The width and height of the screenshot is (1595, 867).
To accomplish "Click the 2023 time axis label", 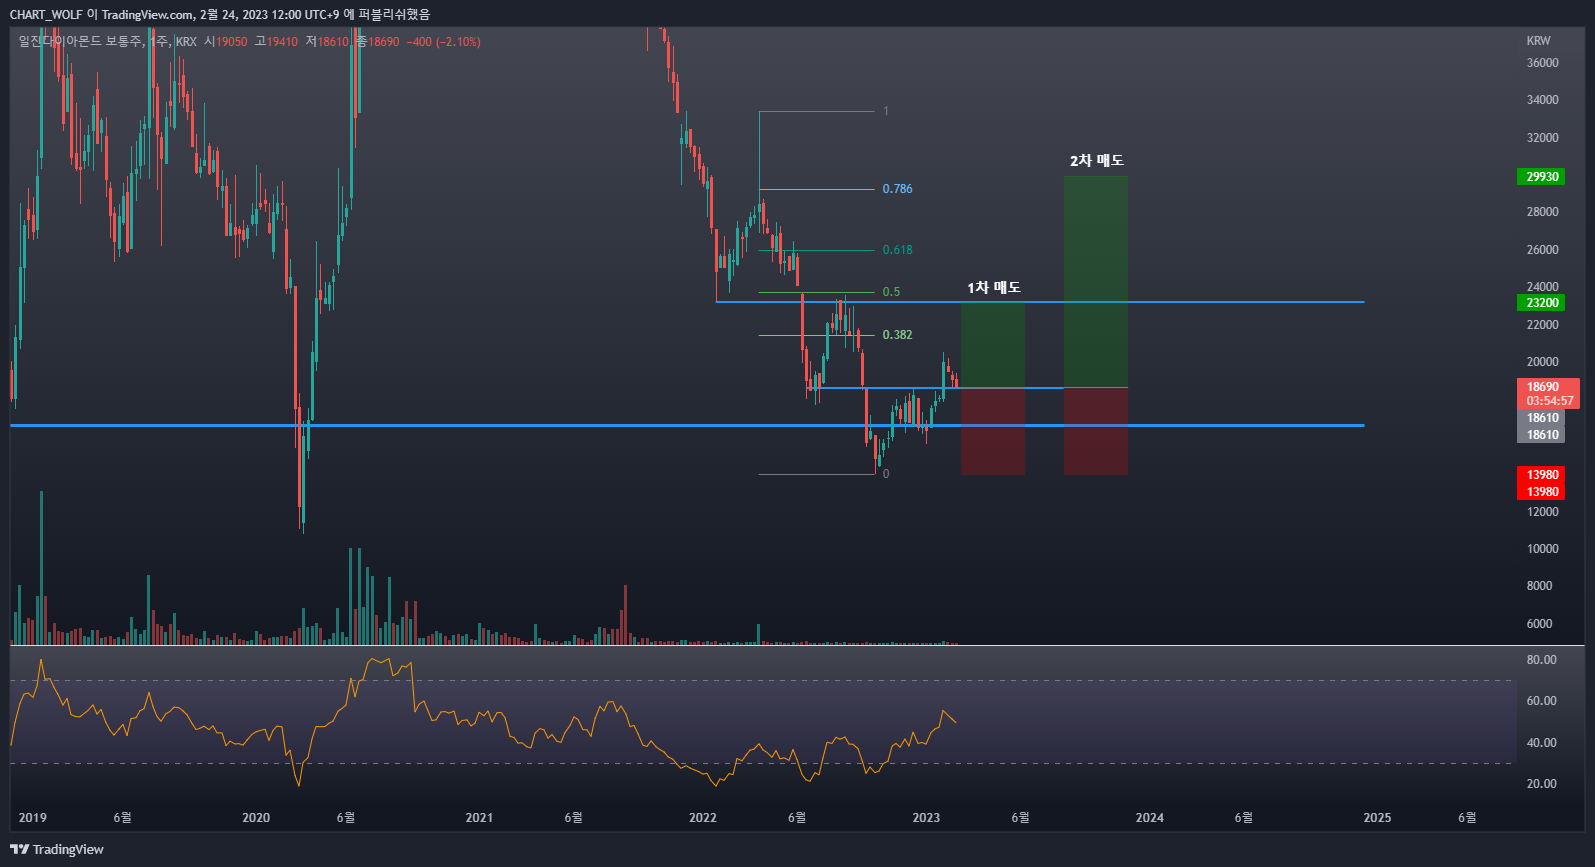I will [x=926, y=818].
